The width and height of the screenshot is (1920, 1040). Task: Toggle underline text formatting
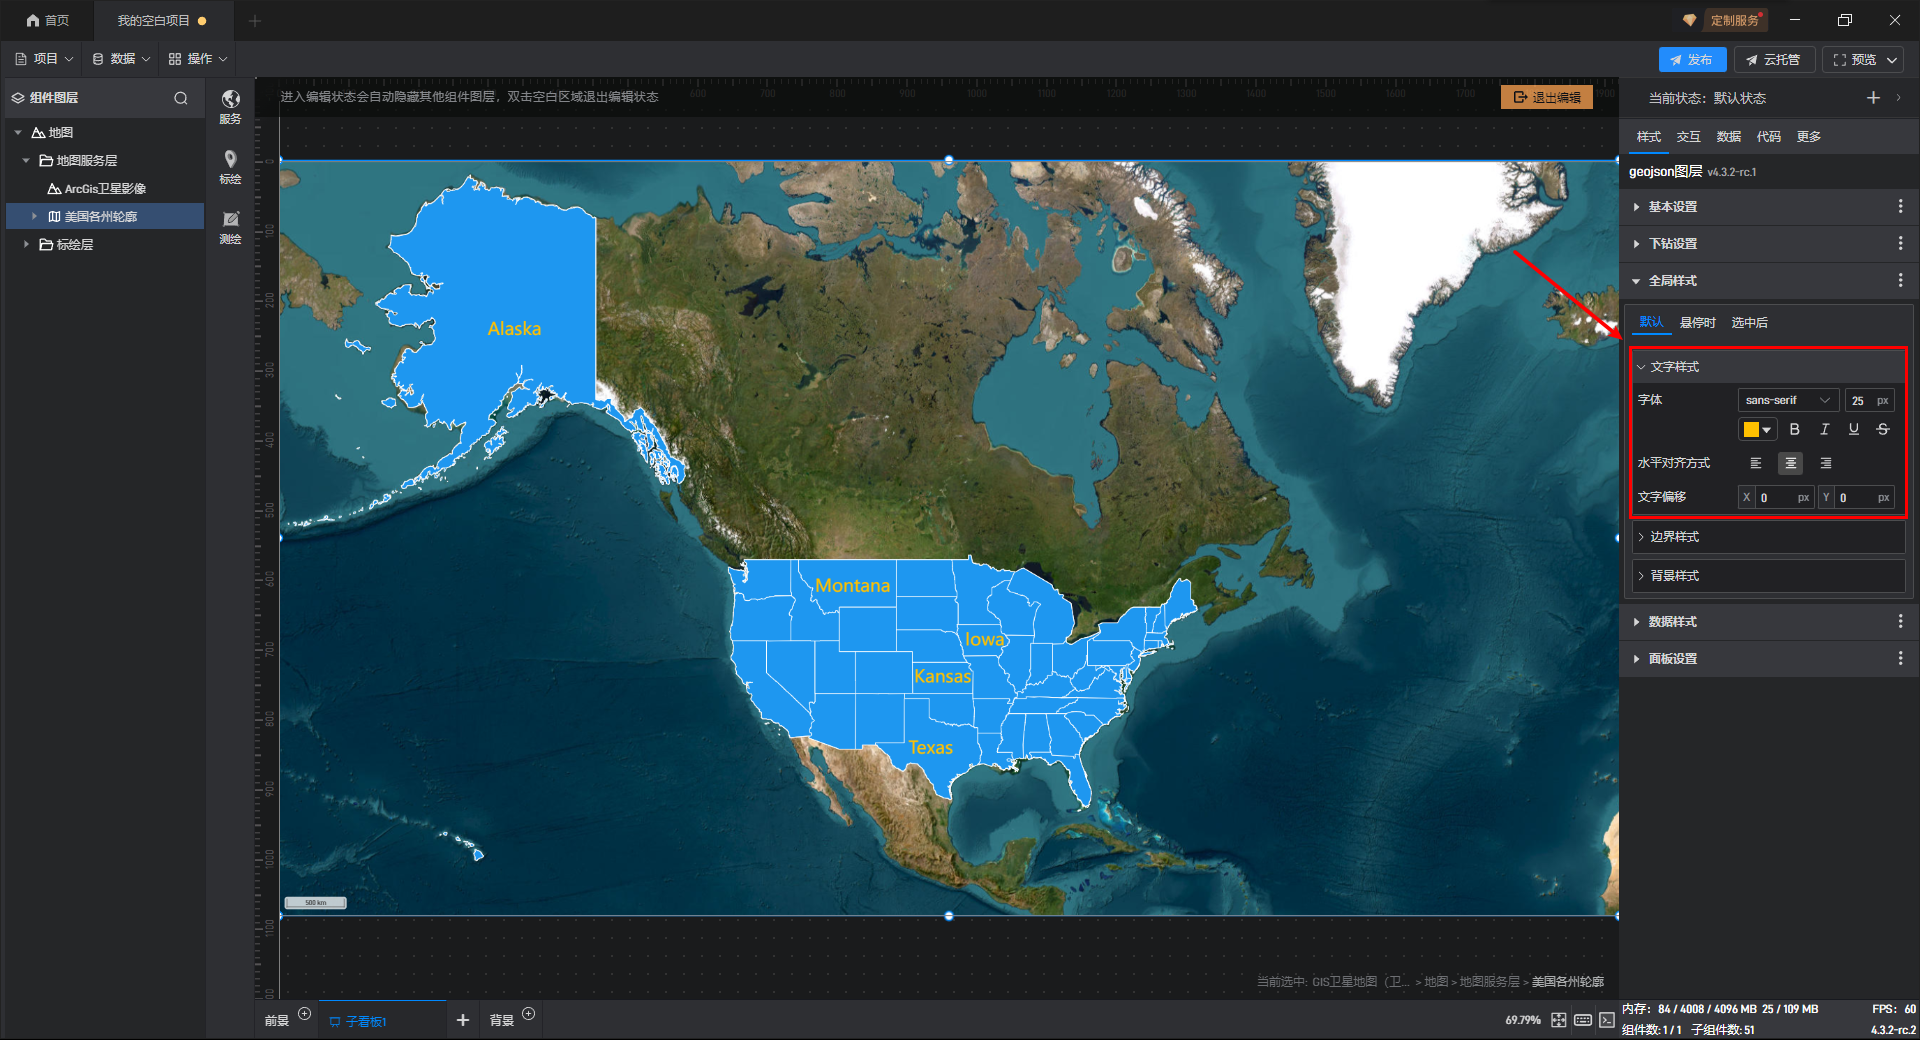(1854, 429)
